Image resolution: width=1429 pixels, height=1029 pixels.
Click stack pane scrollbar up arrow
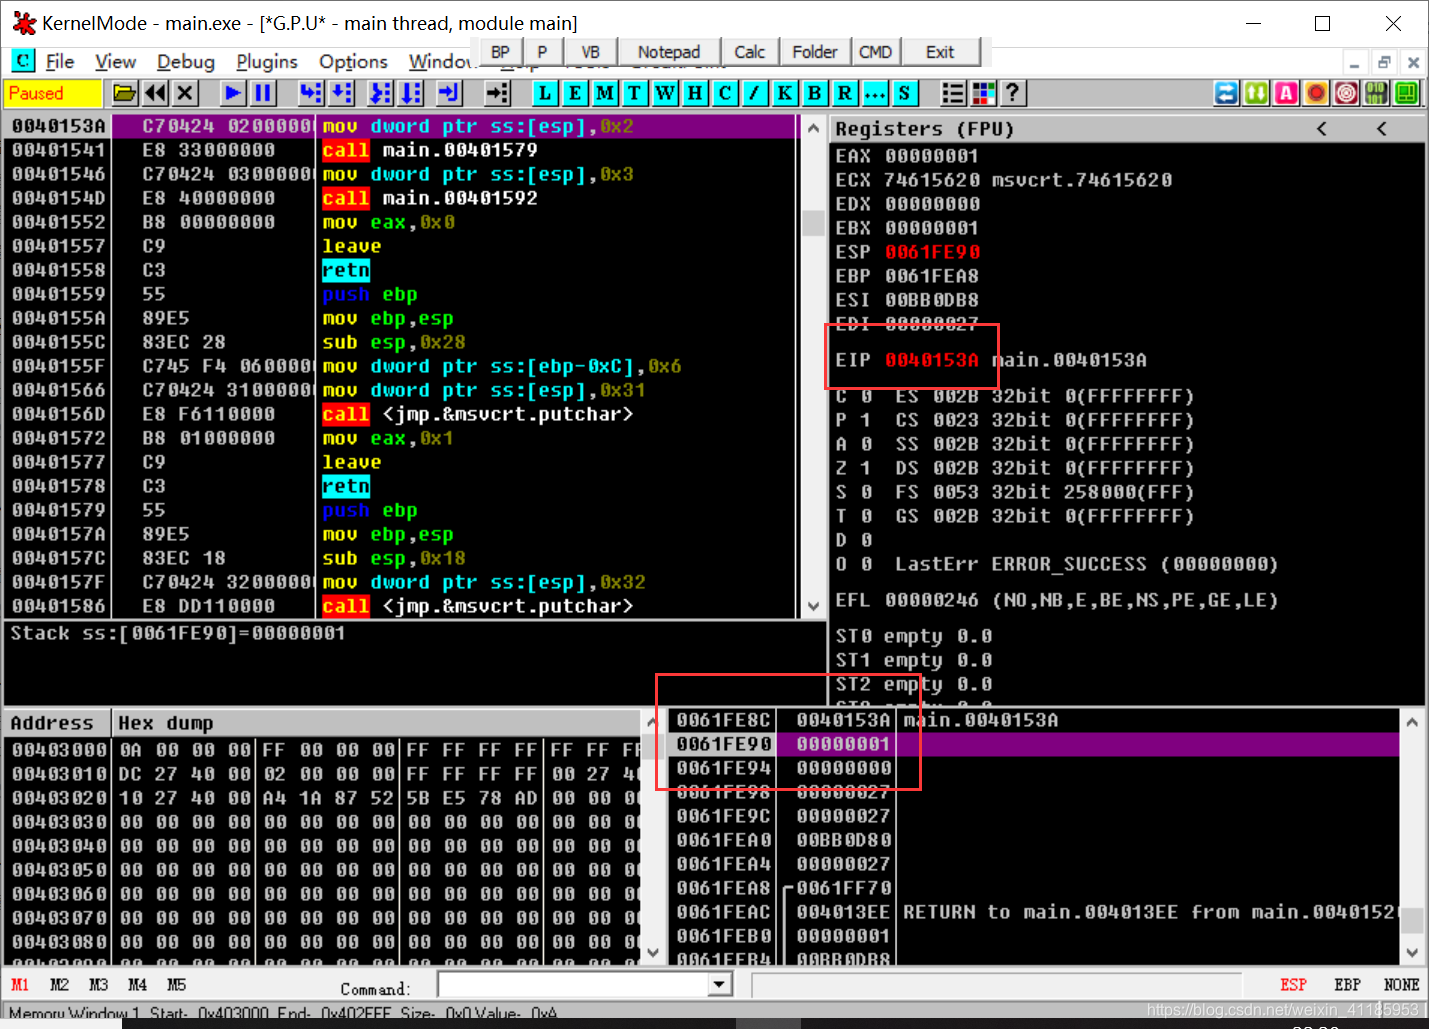coord(1412,721)
